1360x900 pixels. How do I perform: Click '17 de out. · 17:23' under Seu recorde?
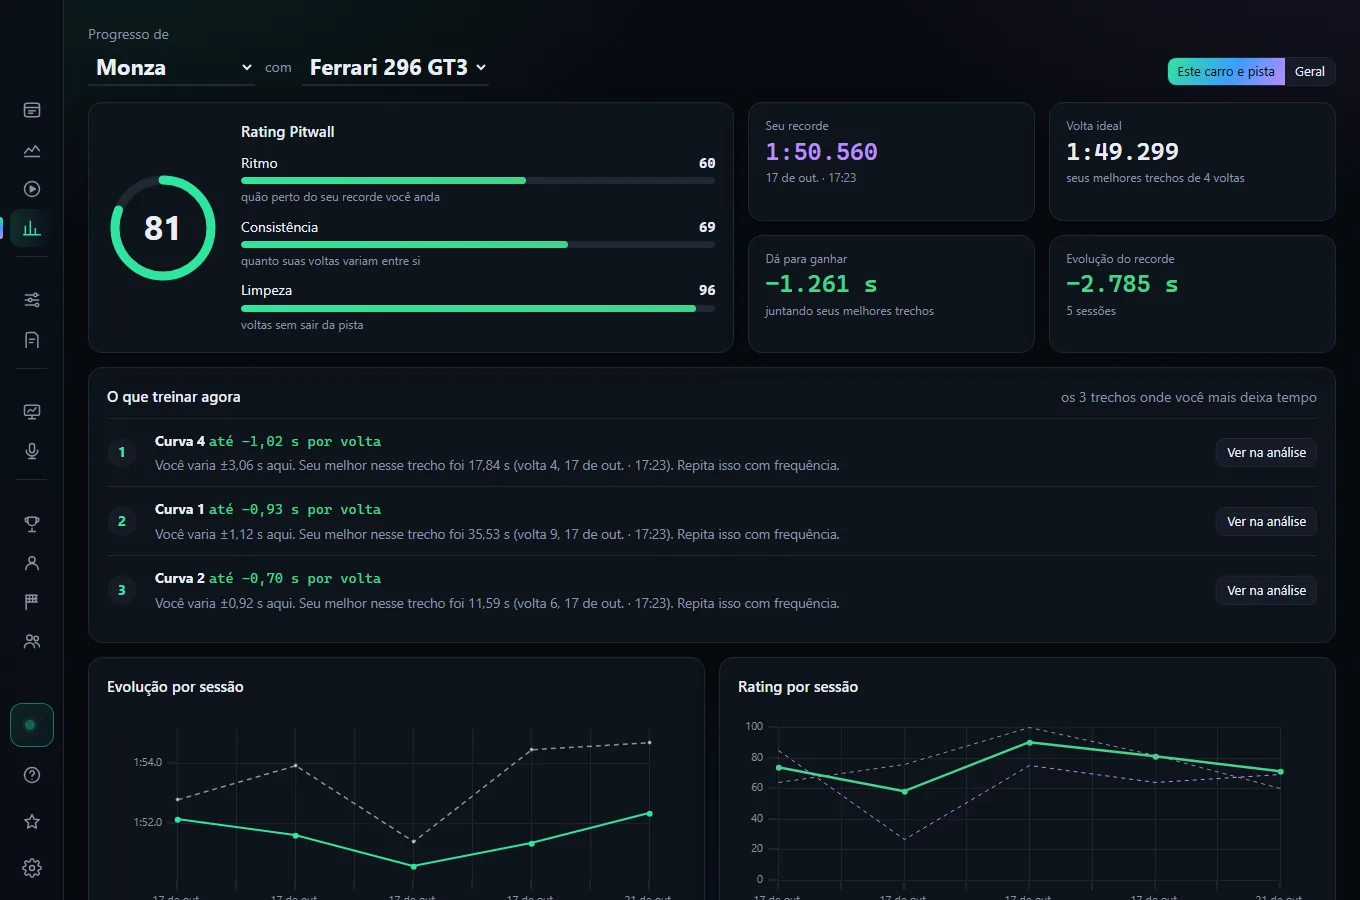[x=811, y=178]
